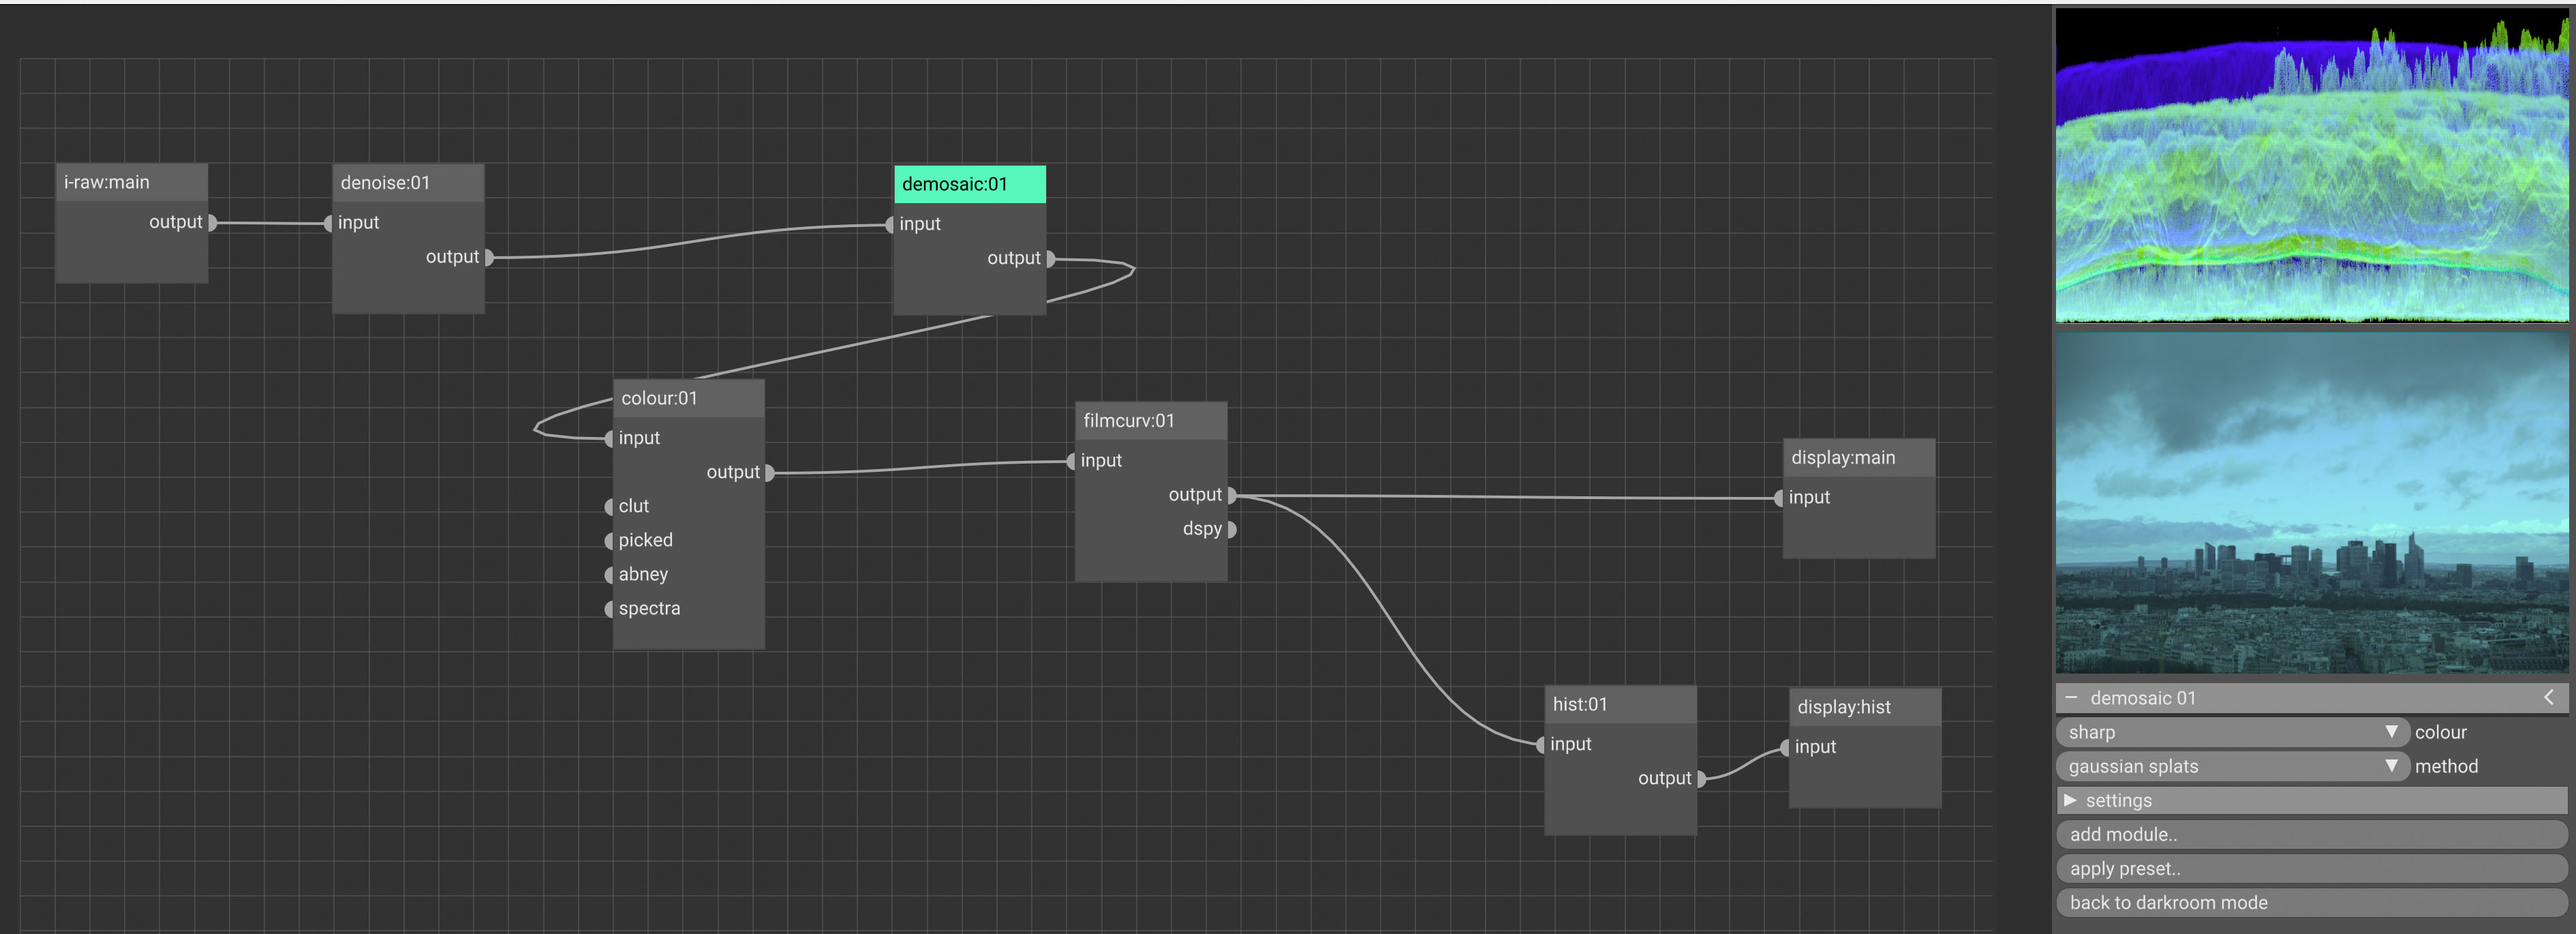Click the denoise:01 input connector

pos(329,223)
